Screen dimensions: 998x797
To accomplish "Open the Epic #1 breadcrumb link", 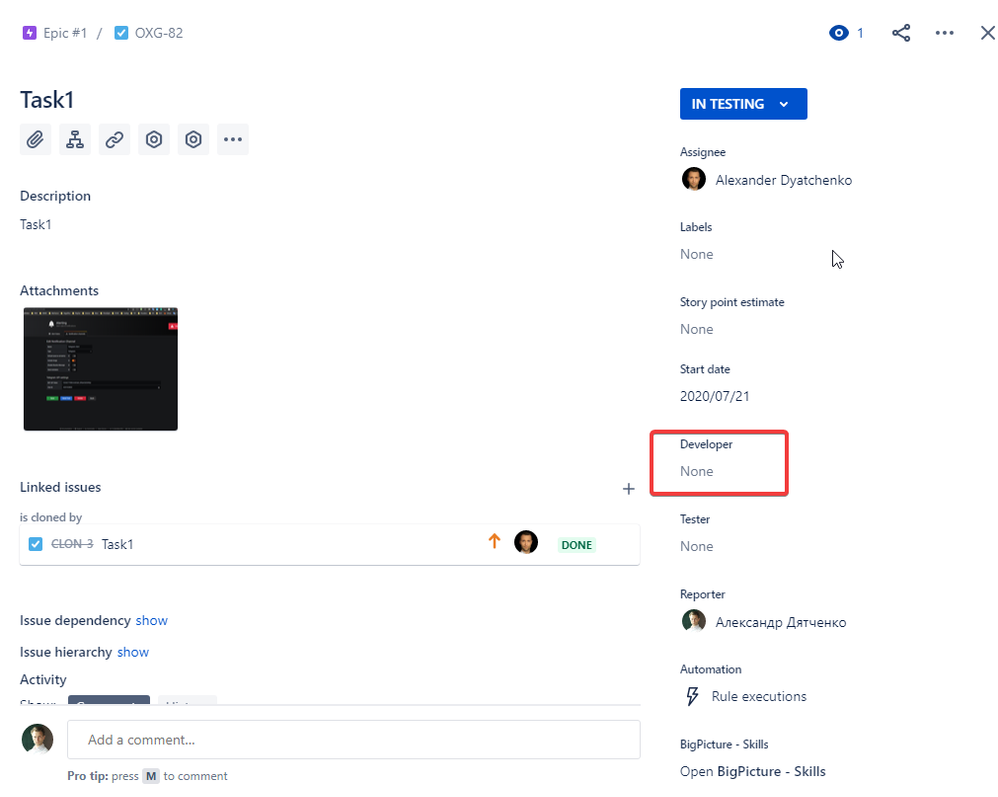I will pyautogui.click(x=65, y=33).
